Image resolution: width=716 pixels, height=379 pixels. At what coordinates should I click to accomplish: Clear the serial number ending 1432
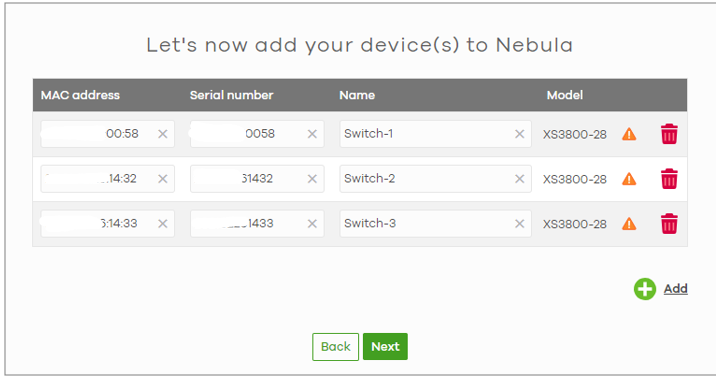312,179
